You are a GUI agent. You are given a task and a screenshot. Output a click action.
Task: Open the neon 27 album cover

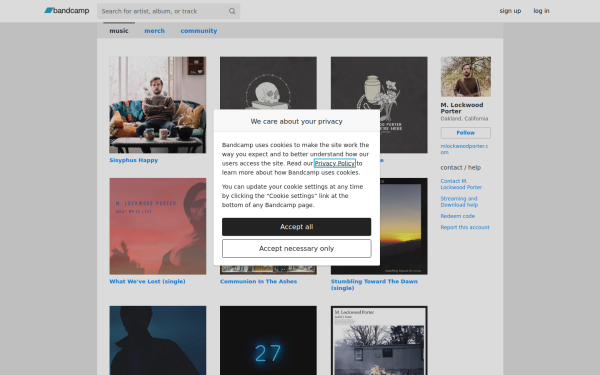click(268, 341)
